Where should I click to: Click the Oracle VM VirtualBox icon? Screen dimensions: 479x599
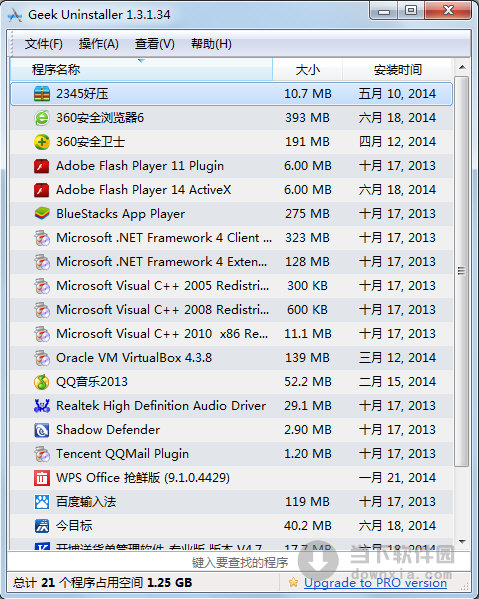point(42,358)
